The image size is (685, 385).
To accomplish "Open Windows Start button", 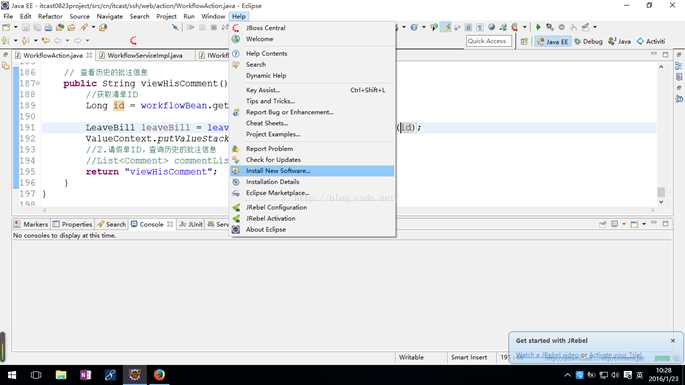I will (12, 375).
